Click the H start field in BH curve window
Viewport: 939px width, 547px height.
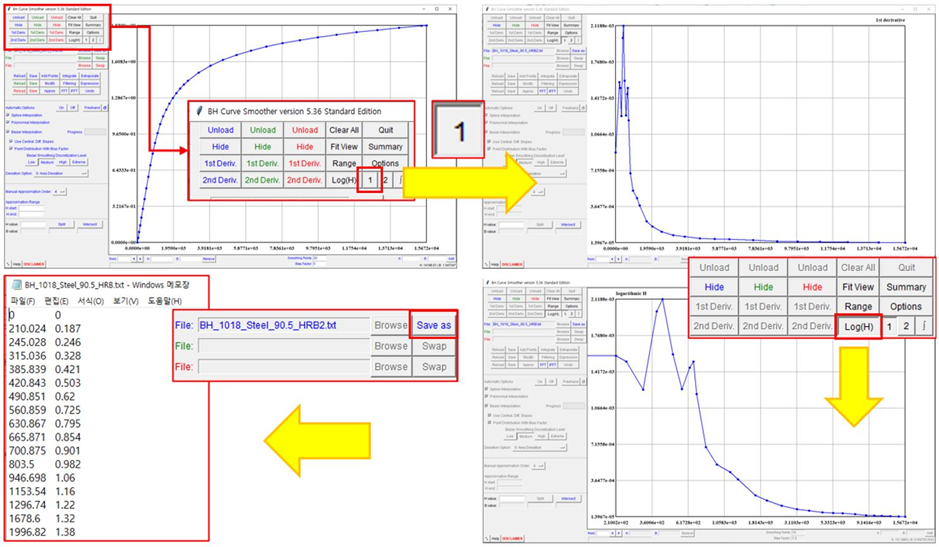pyautogui.click(x=31, y=208)
